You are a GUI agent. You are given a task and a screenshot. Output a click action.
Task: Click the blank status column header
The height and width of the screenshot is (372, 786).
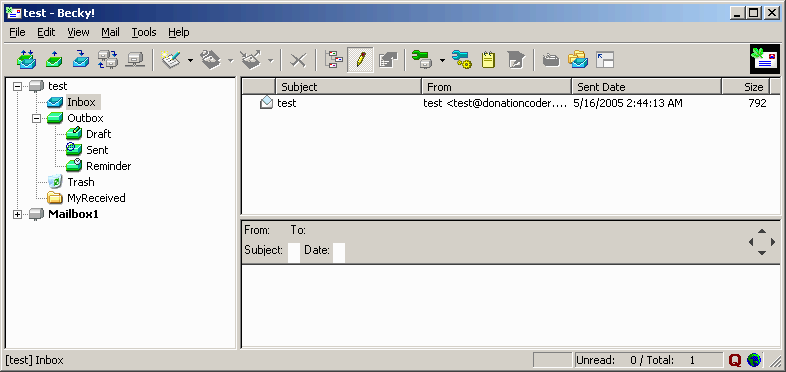[259, 87]
